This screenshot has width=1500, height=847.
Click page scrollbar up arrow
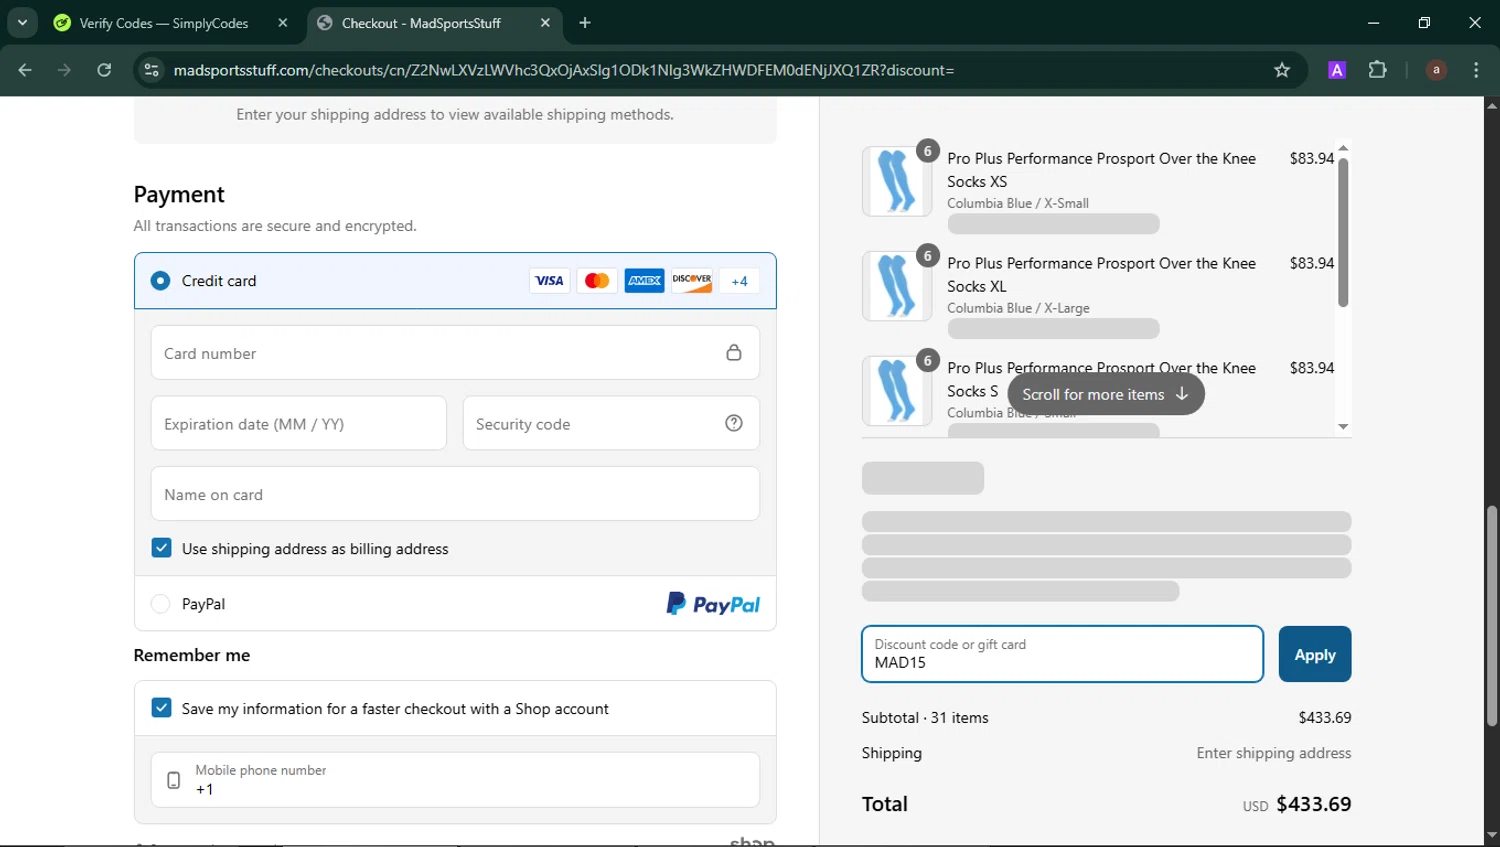(x=1492, y=105)
